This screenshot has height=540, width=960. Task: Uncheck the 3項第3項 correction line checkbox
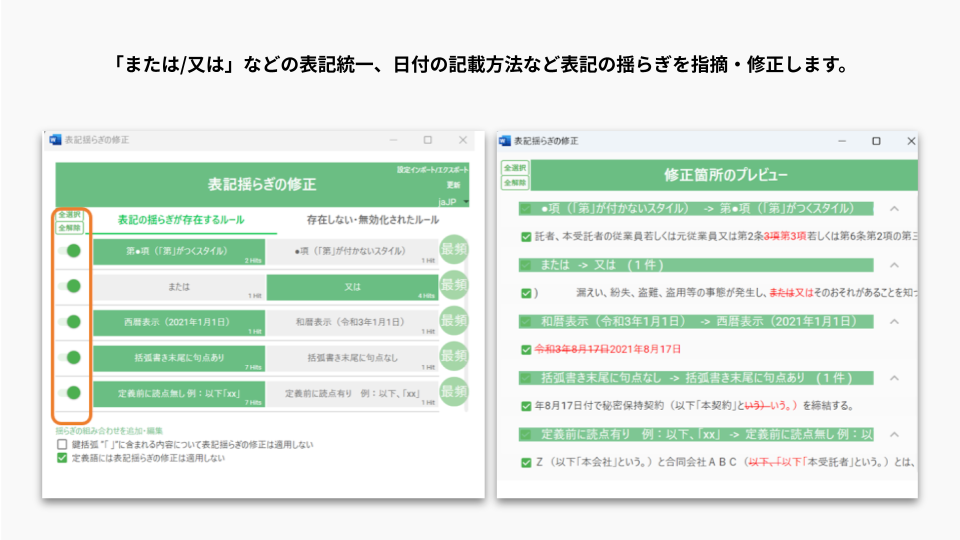click(526, 236)
